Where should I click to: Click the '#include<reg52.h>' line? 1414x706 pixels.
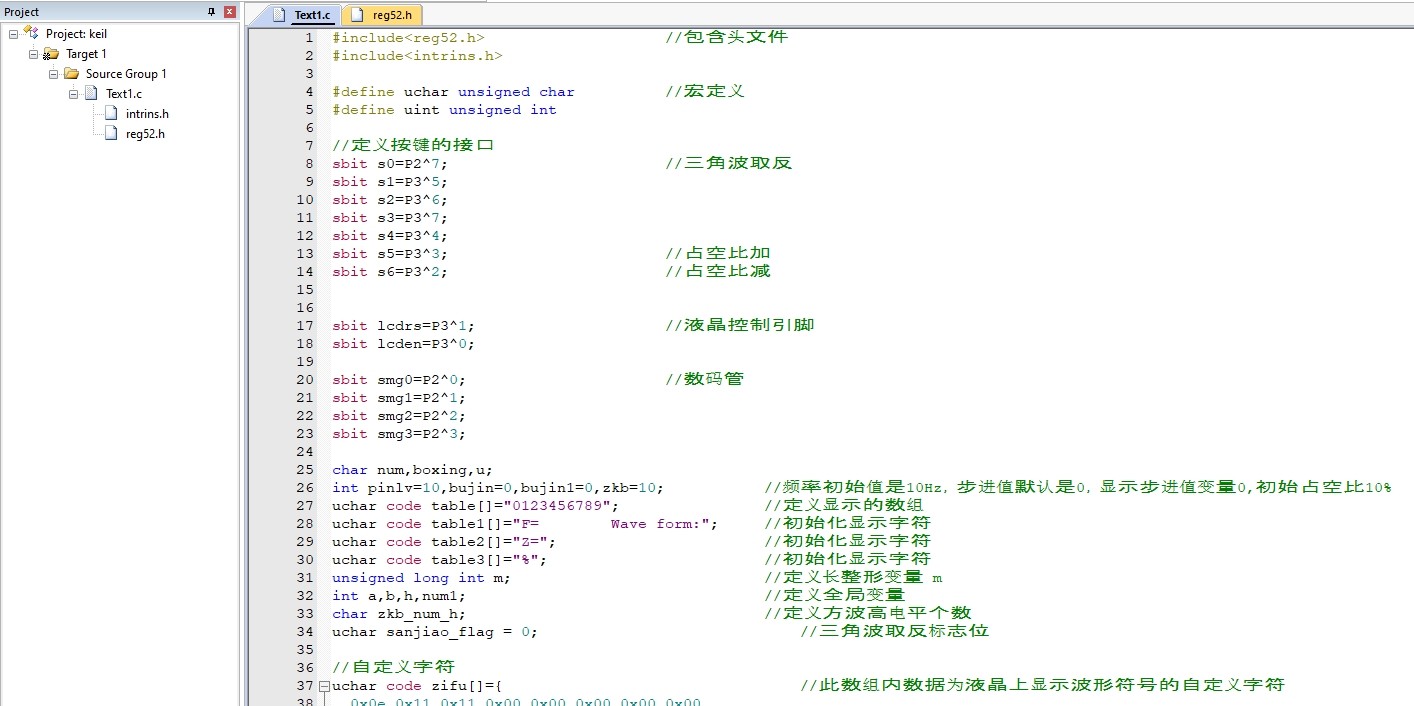pyautogui.click(x=408, y=38)
